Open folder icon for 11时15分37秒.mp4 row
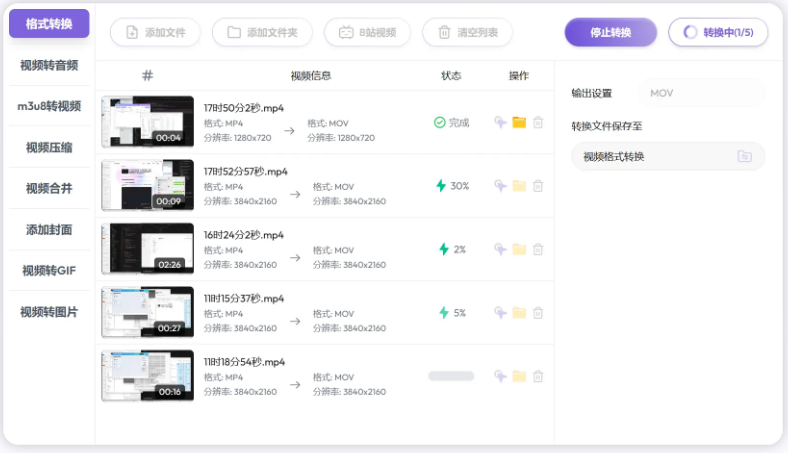This screenshot has height=453, width=788. coord(519,313)
